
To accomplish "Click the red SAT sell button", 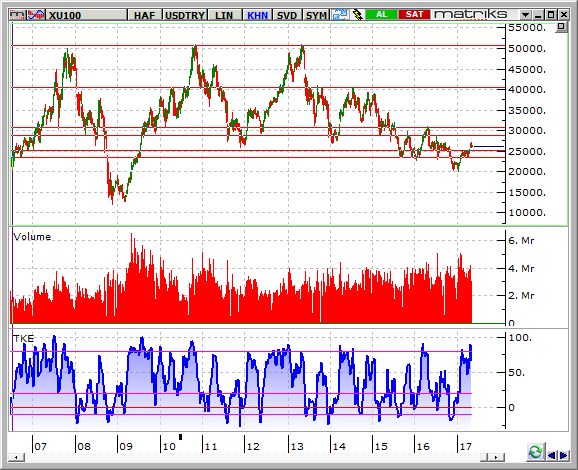I will click(414, 15).
